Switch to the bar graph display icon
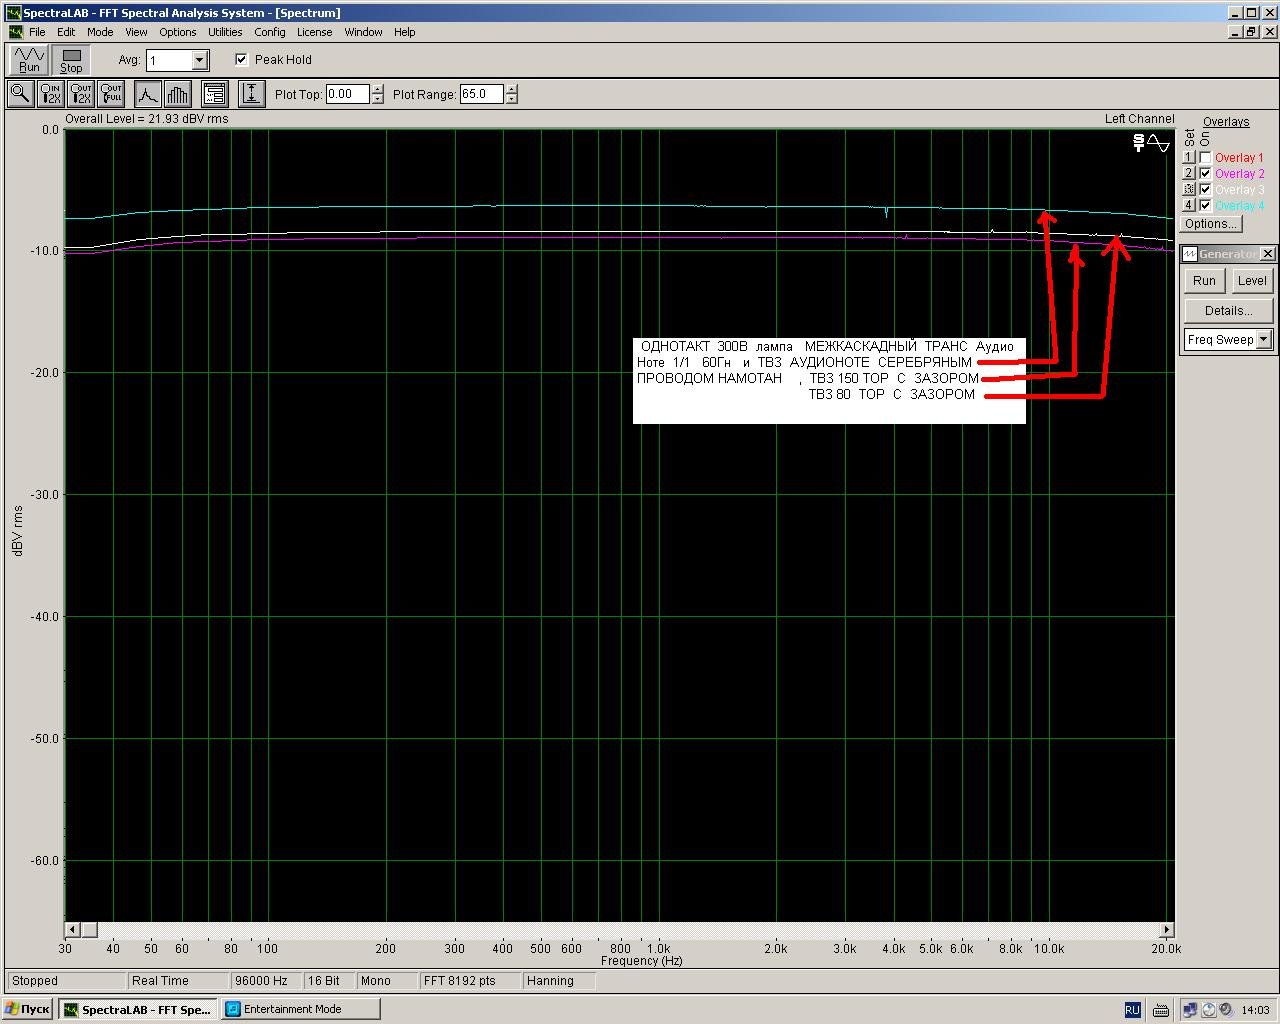This screenshot has height=1024, width=1280. (177, 94)
